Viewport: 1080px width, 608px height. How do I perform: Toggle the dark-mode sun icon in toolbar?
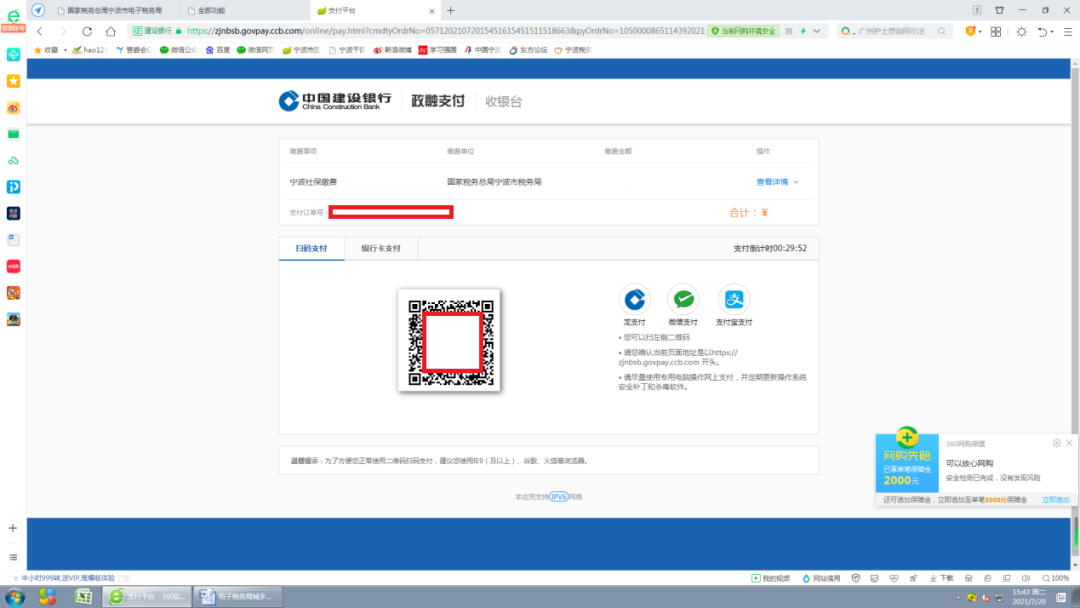click(x=1021, y=32)
